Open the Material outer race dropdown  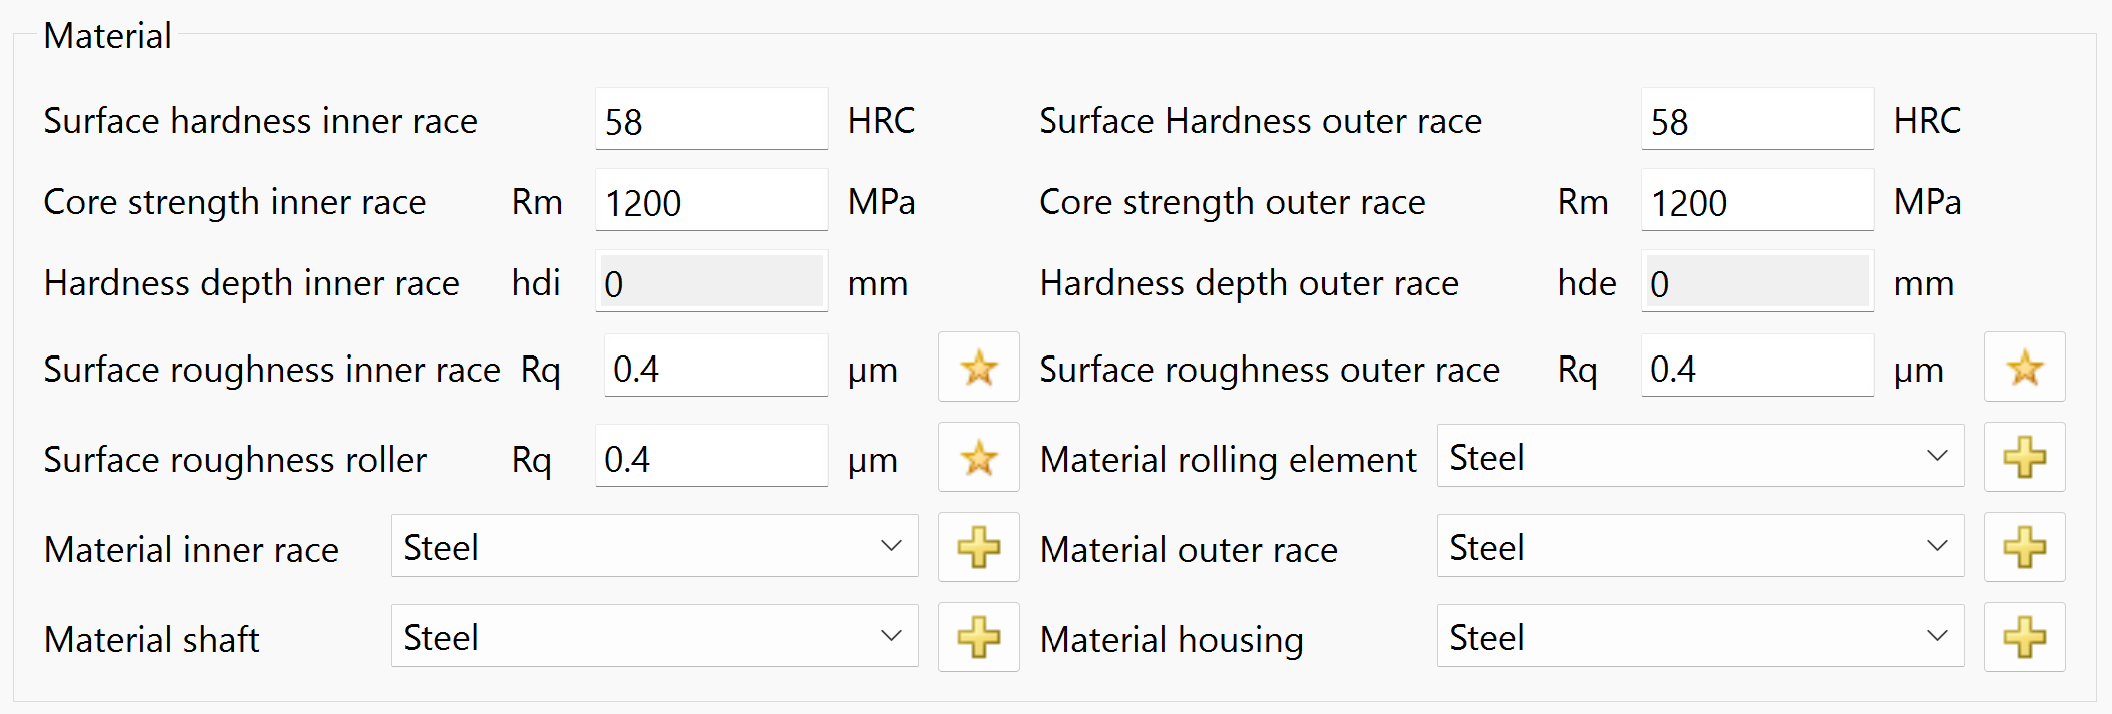tap(1700, 547)
